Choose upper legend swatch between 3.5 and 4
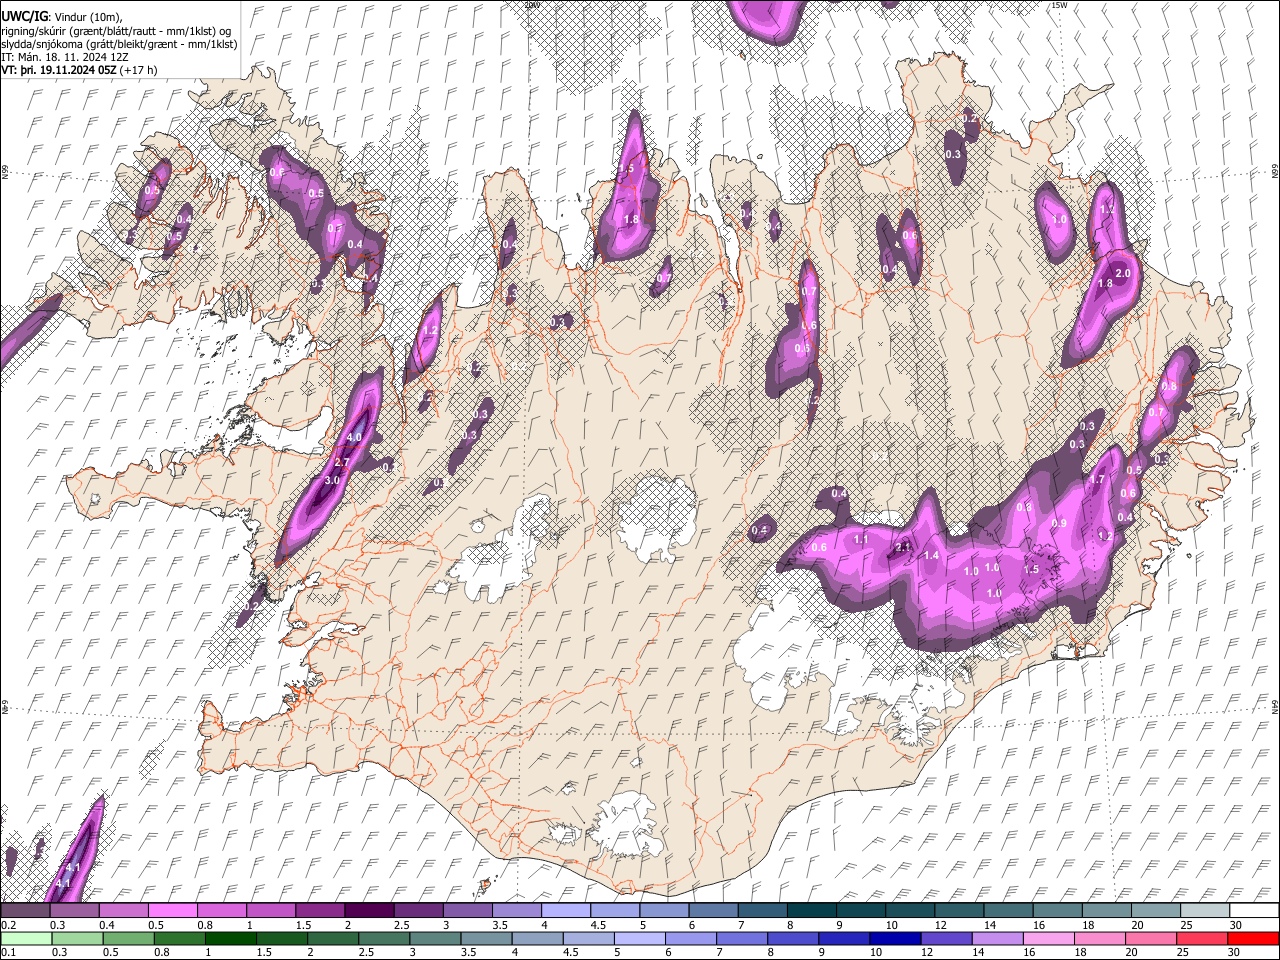 coord(516,911)
